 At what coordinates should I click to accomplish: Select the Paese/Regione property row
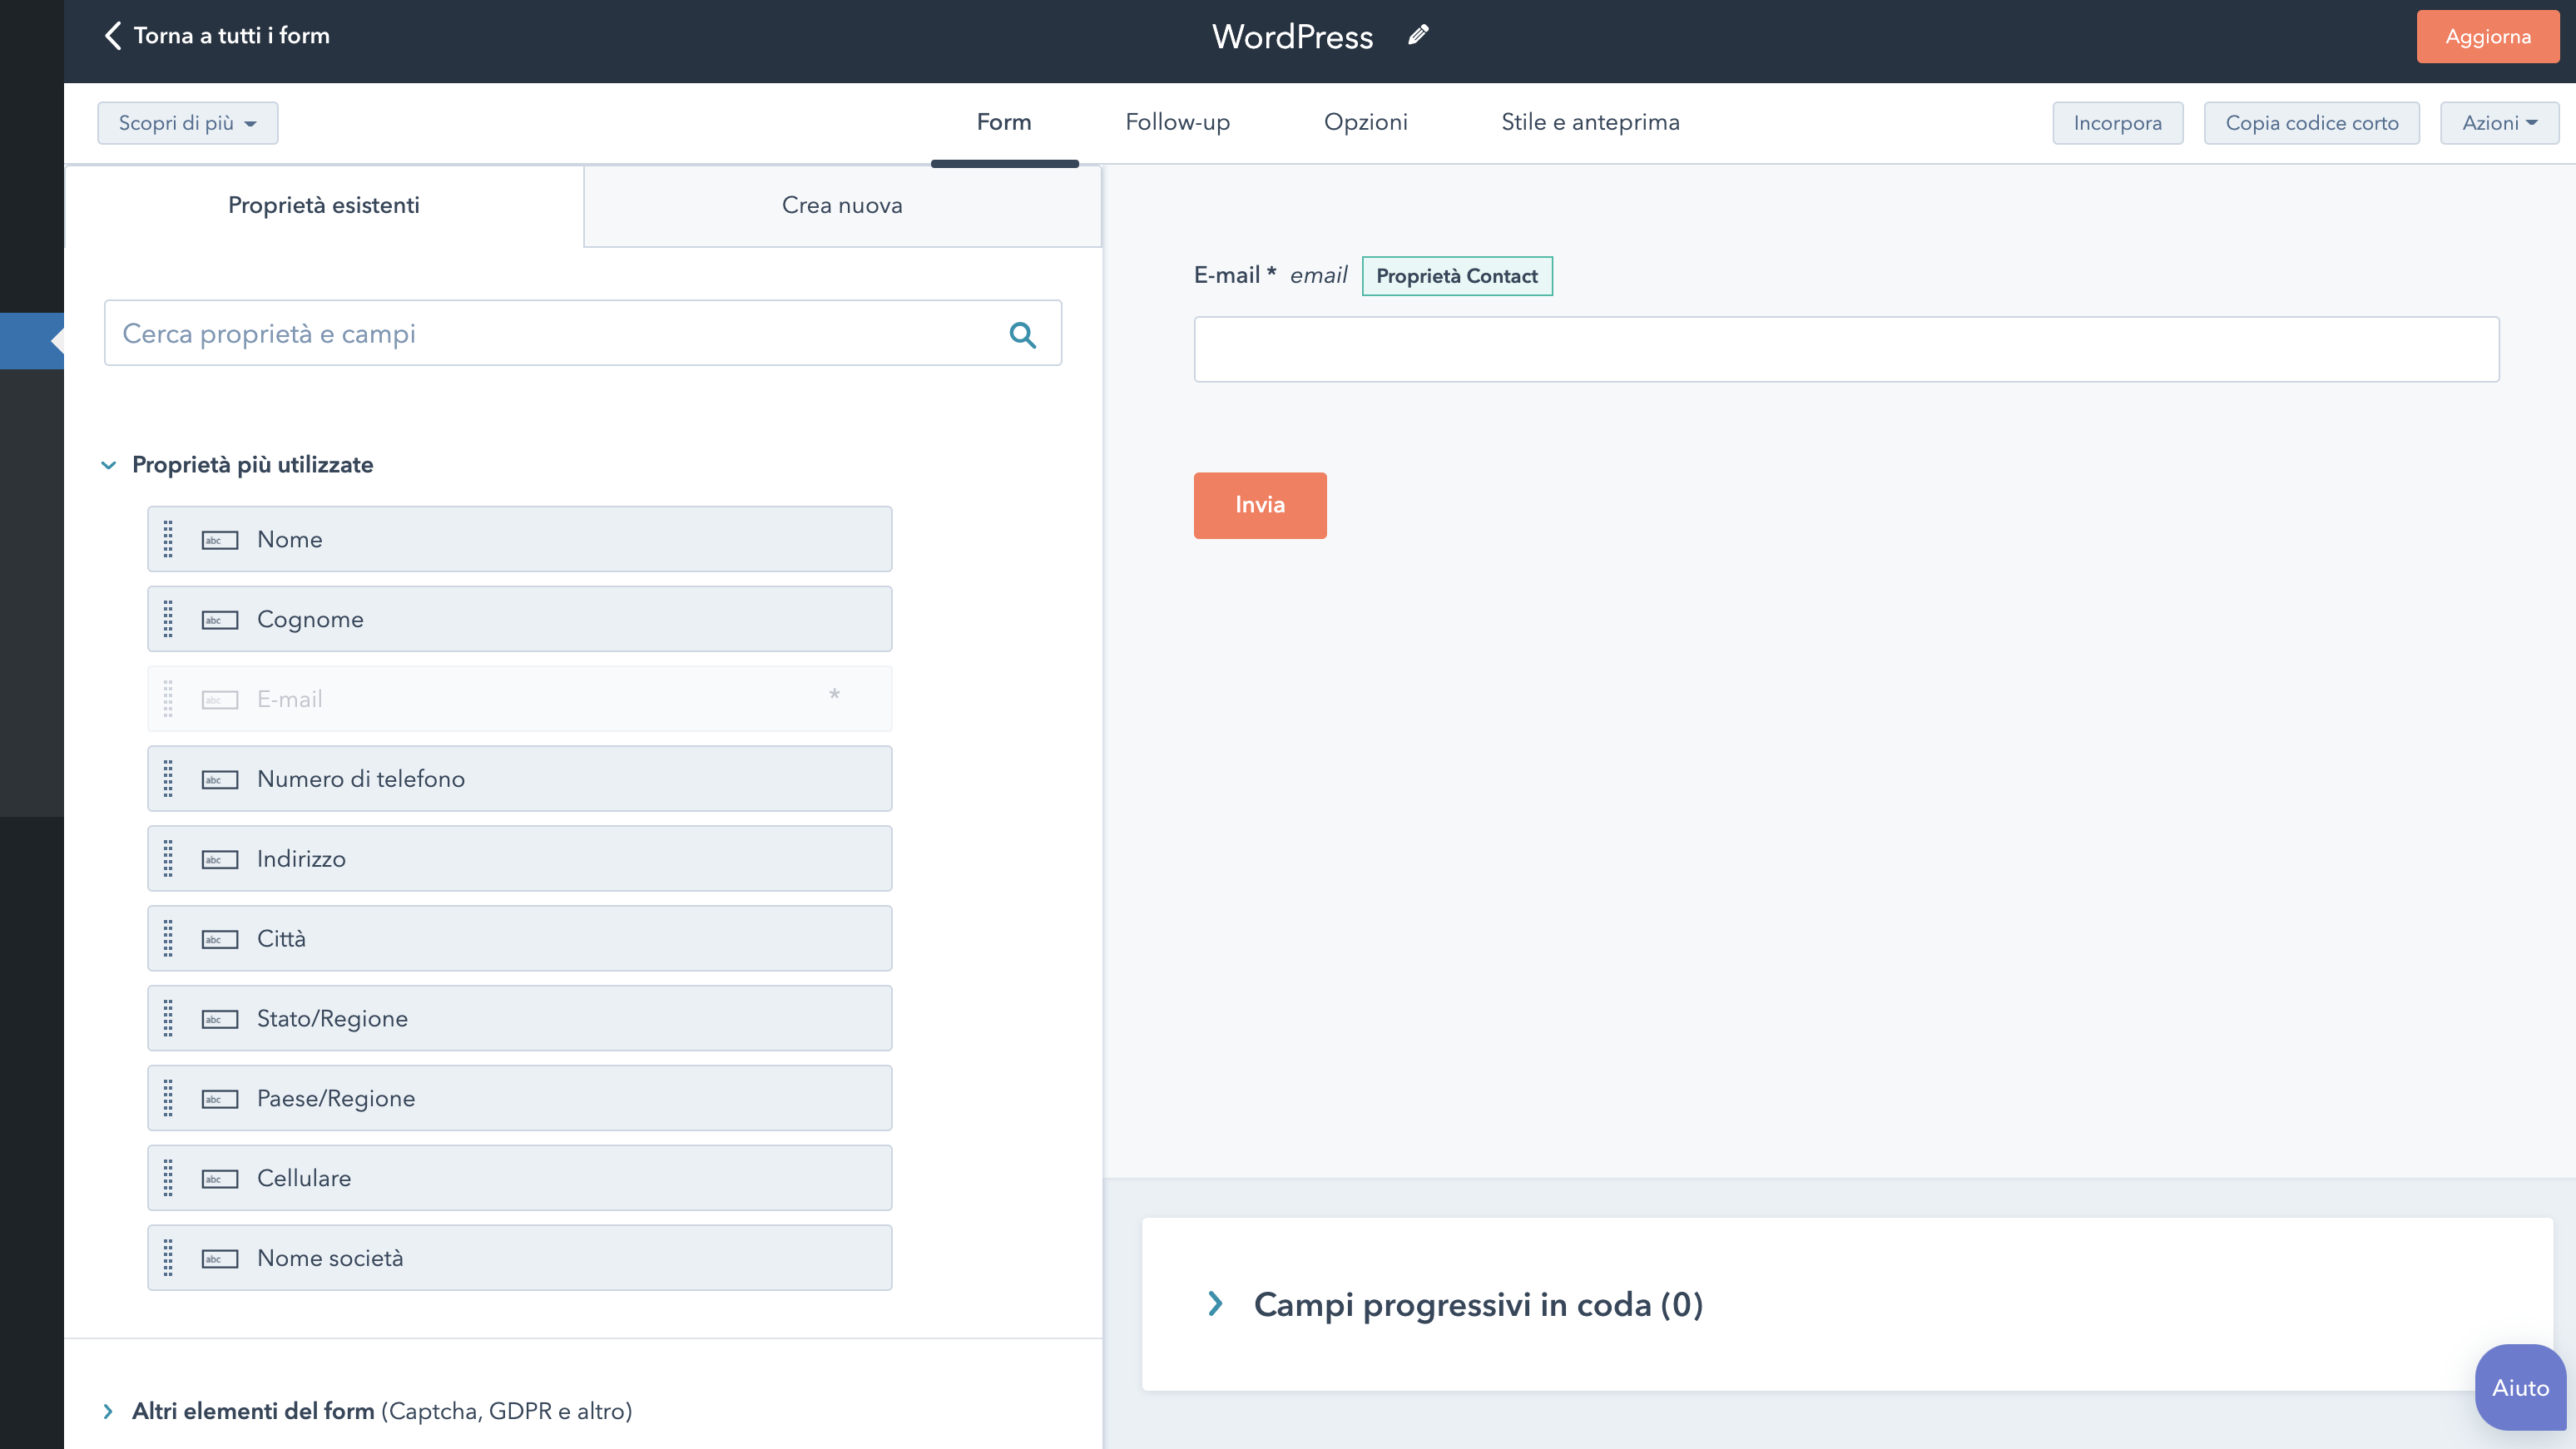pyautogui.click(x=520, y=1098)
